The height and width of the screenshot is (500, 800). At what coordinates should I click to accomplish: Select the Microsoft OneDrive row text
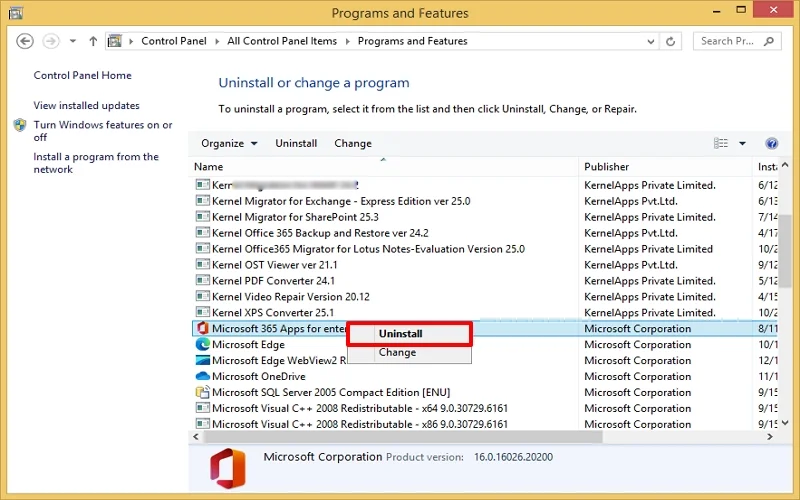click(259, 377)
